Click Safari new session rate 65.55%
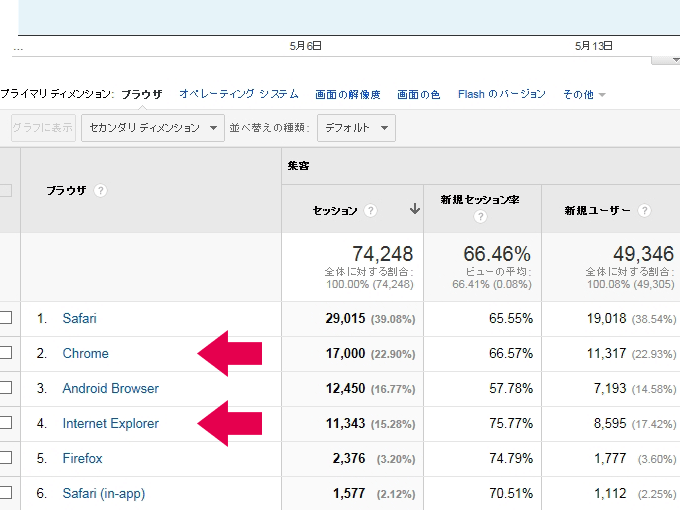This screenshot has height=510, width=680. pos(511,318)
